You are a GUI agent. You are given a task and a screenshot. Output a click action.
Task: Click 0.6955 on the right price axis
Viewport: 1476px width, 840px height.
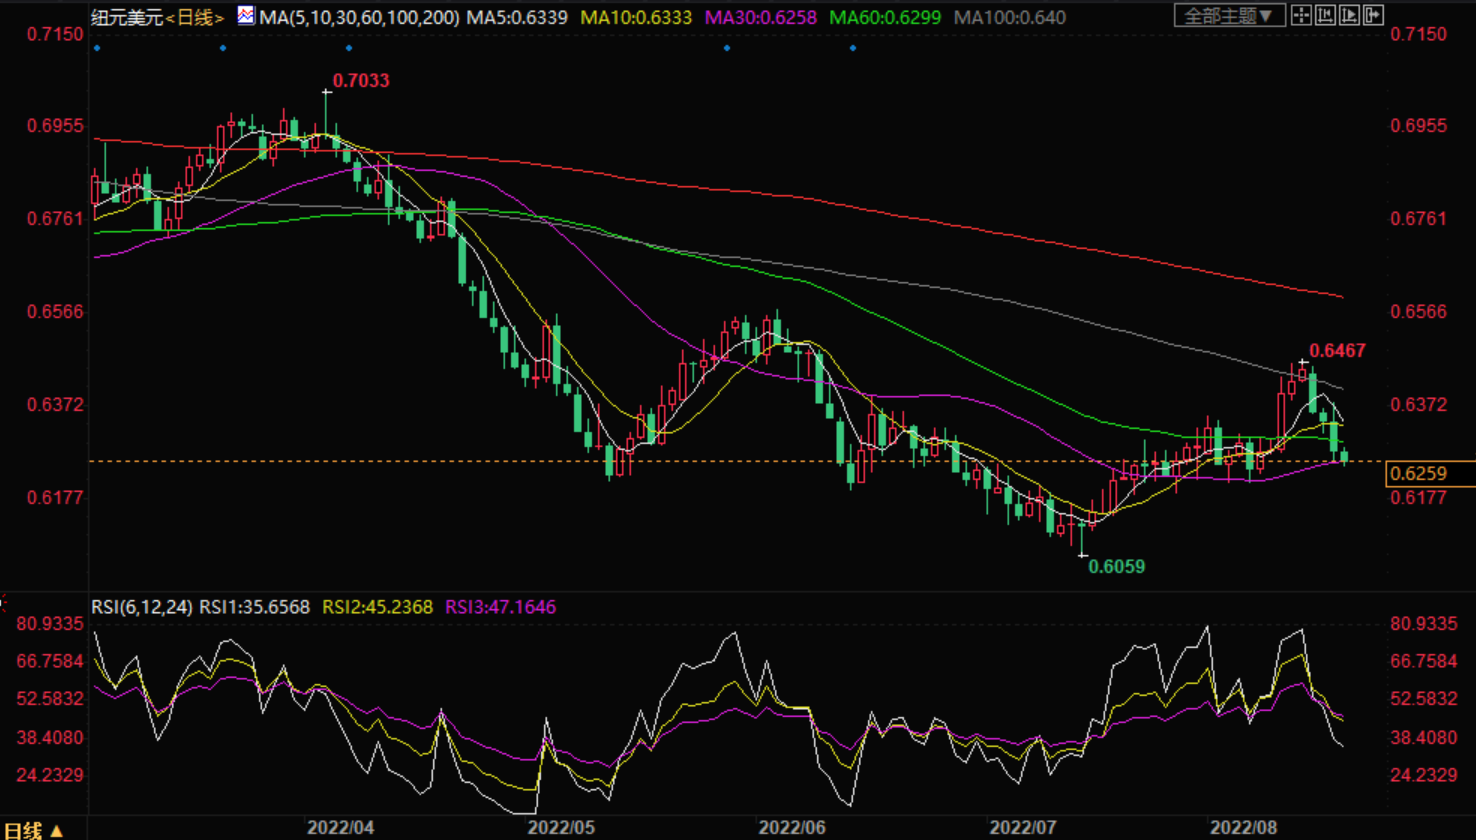coord(1419,126)
